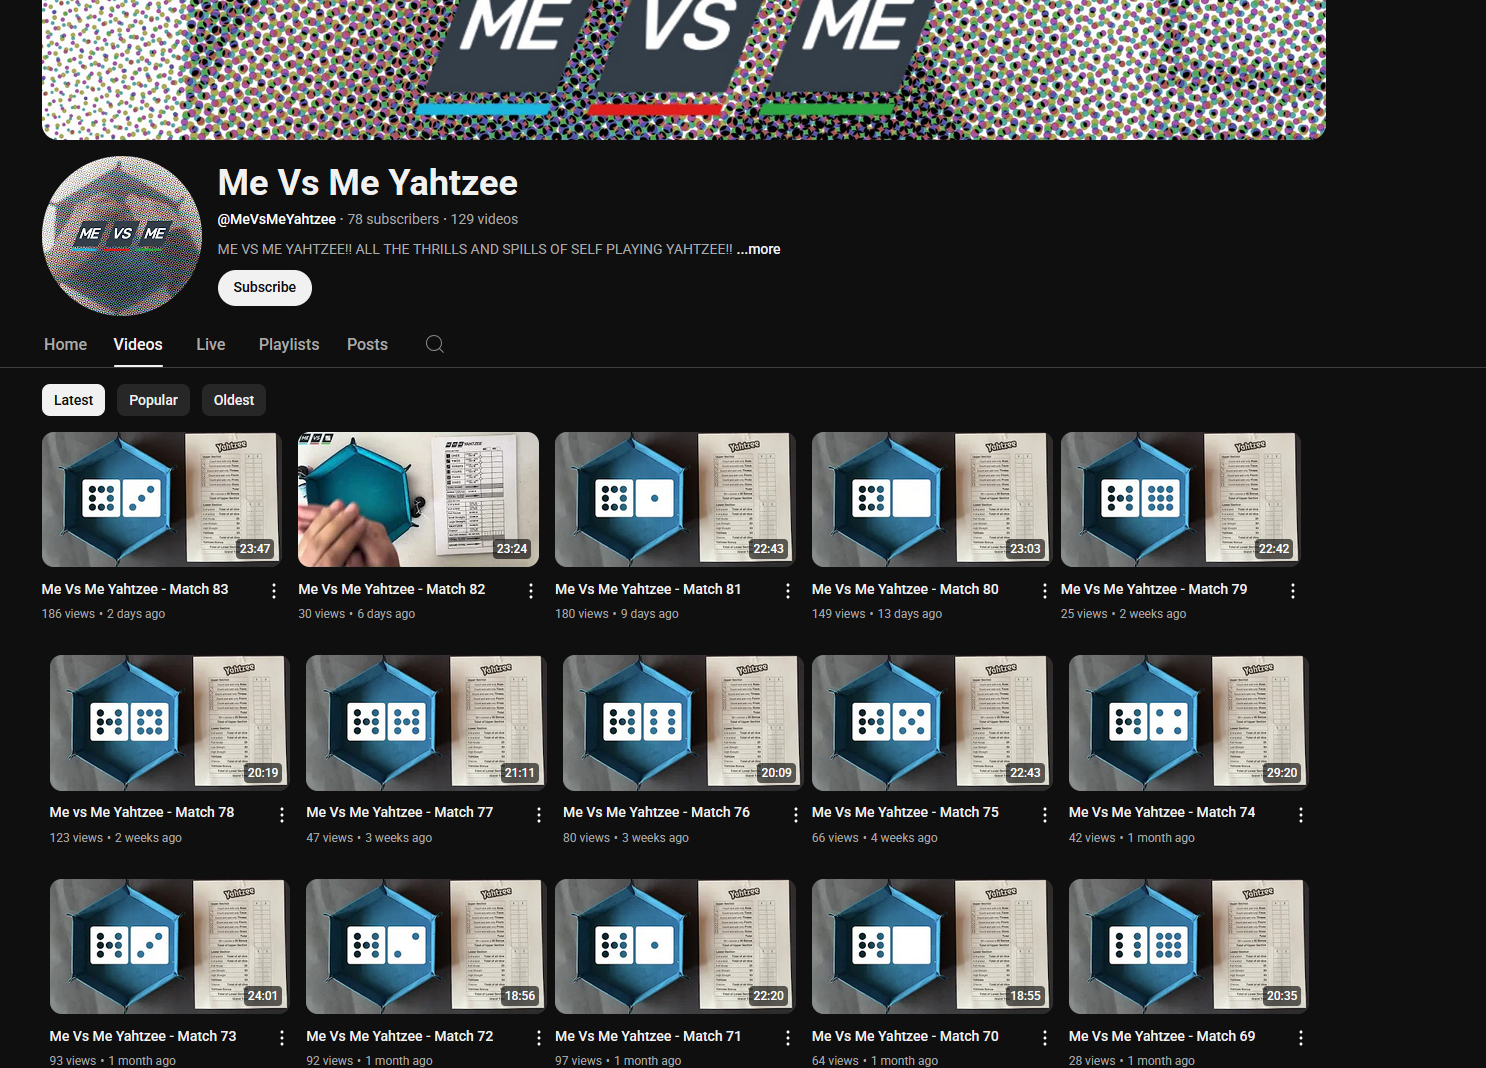Screen dimensions: 1486x1068
Task: Open Match 83 video title link
Action: [x=135, y=589]
